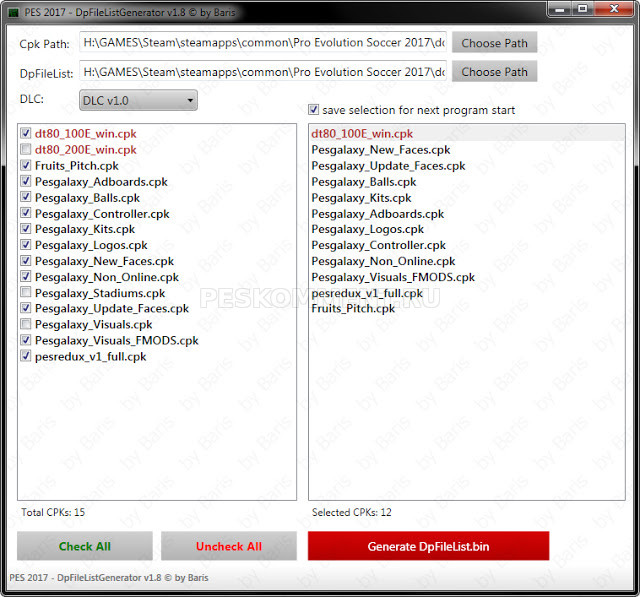Choose path for the Cpk Path field
The width and height of the screenshot is (640, 597).
pos(494,42)
